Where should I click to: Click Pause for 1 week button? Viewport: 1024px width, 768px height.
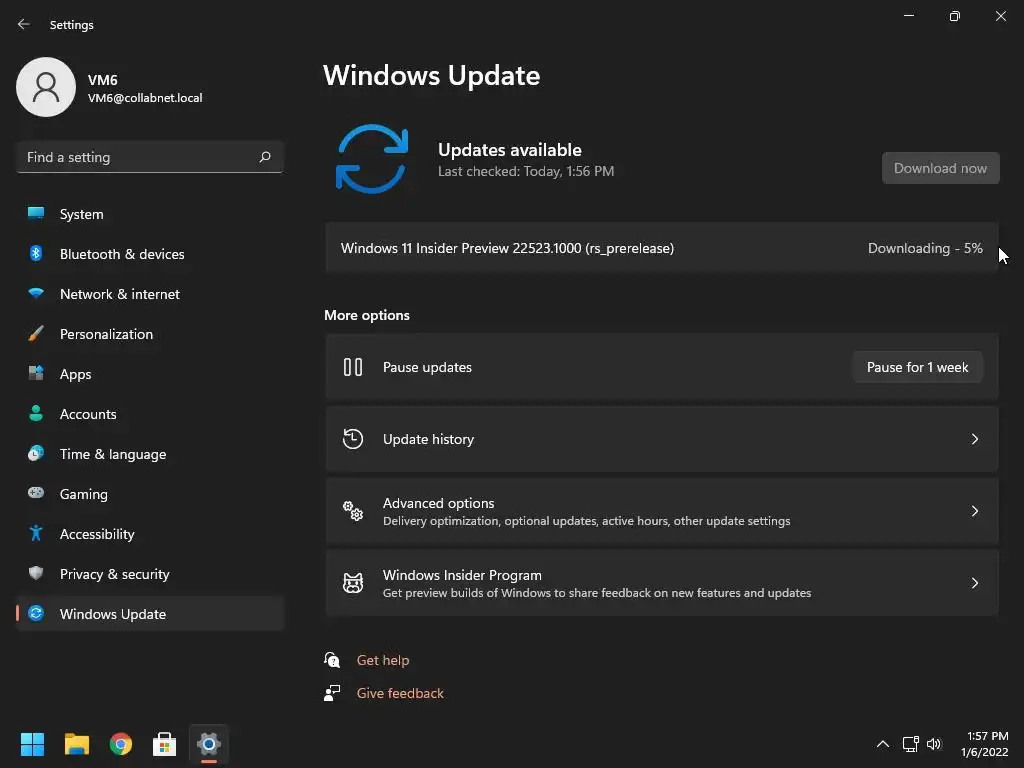tap(917, 367)
